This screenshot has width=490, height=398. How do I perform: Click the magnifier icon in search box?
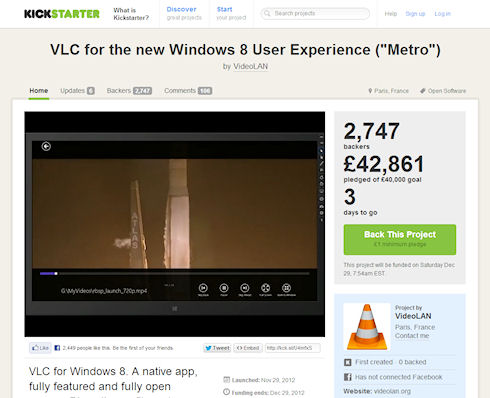(x=267, y=13)
